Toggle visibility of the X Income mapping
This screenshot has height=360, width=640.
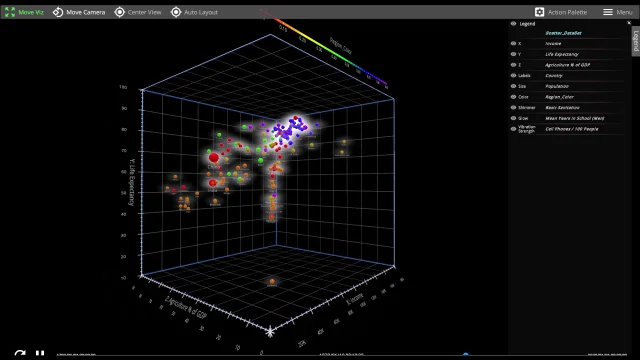click(513, 43)
